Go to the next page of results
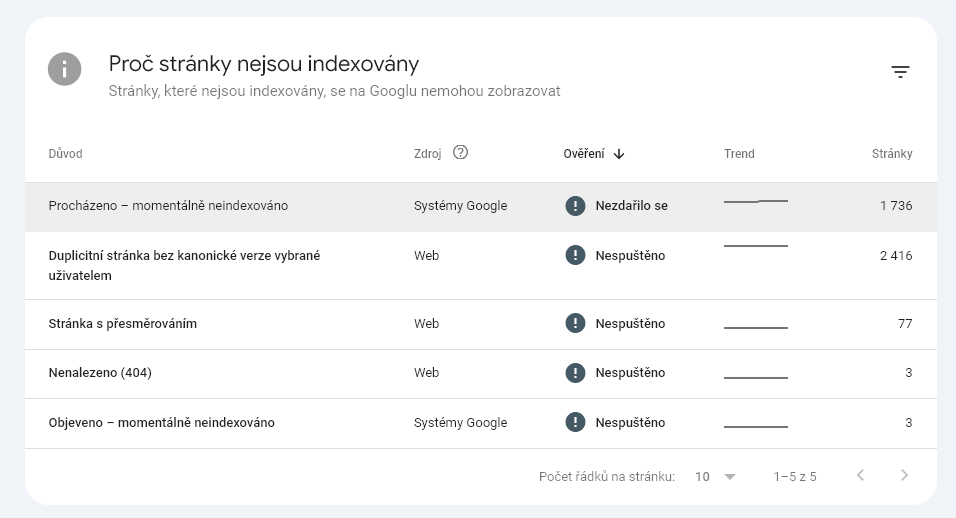This screenshot has width=956, height=518. click(904, 476)
